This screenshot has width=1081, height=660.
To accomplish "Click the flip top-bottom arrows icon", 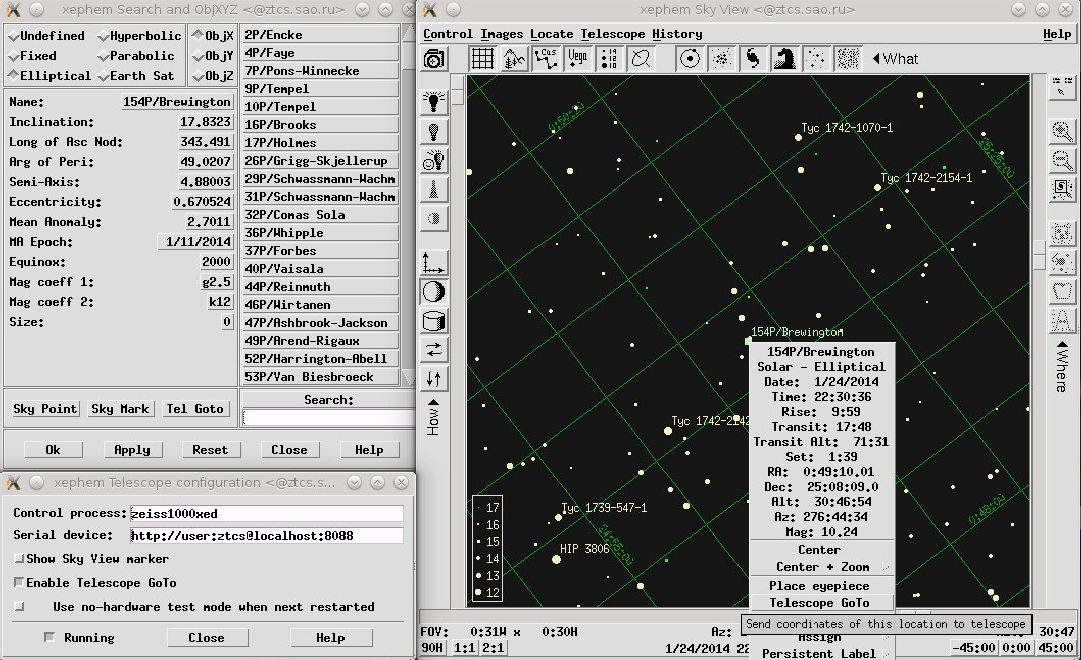I will pyautogui.click(x=434, y=379).
